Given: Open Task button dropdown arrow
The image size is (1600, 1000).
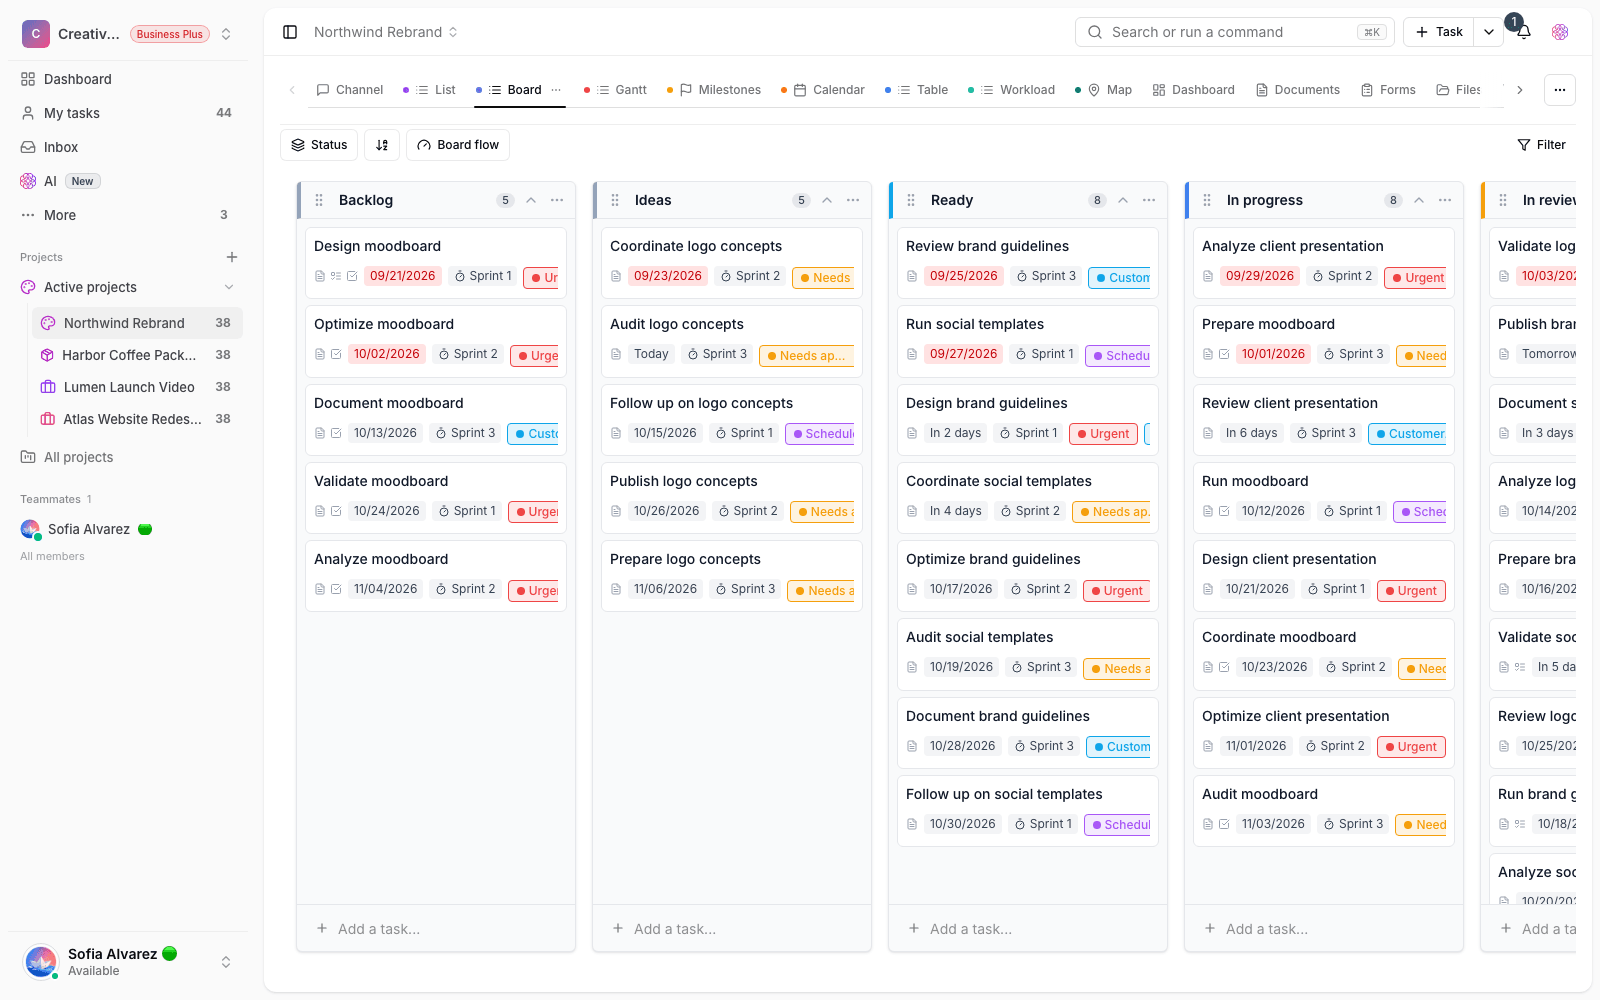Looking at the screenshot, I should coord(1489,32).
